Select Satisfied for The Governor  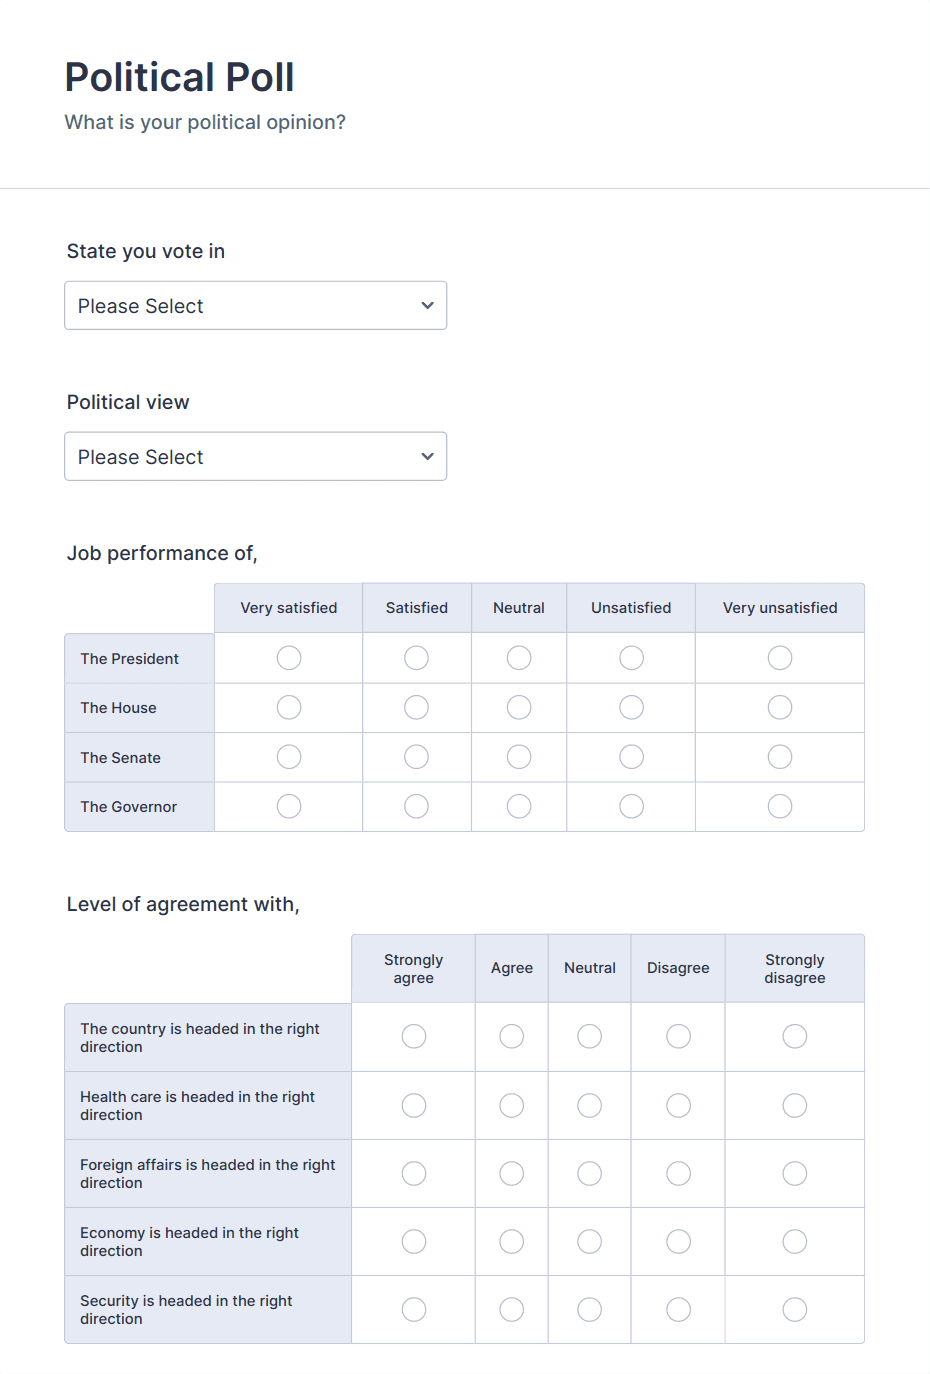click(x=416, y=806)
